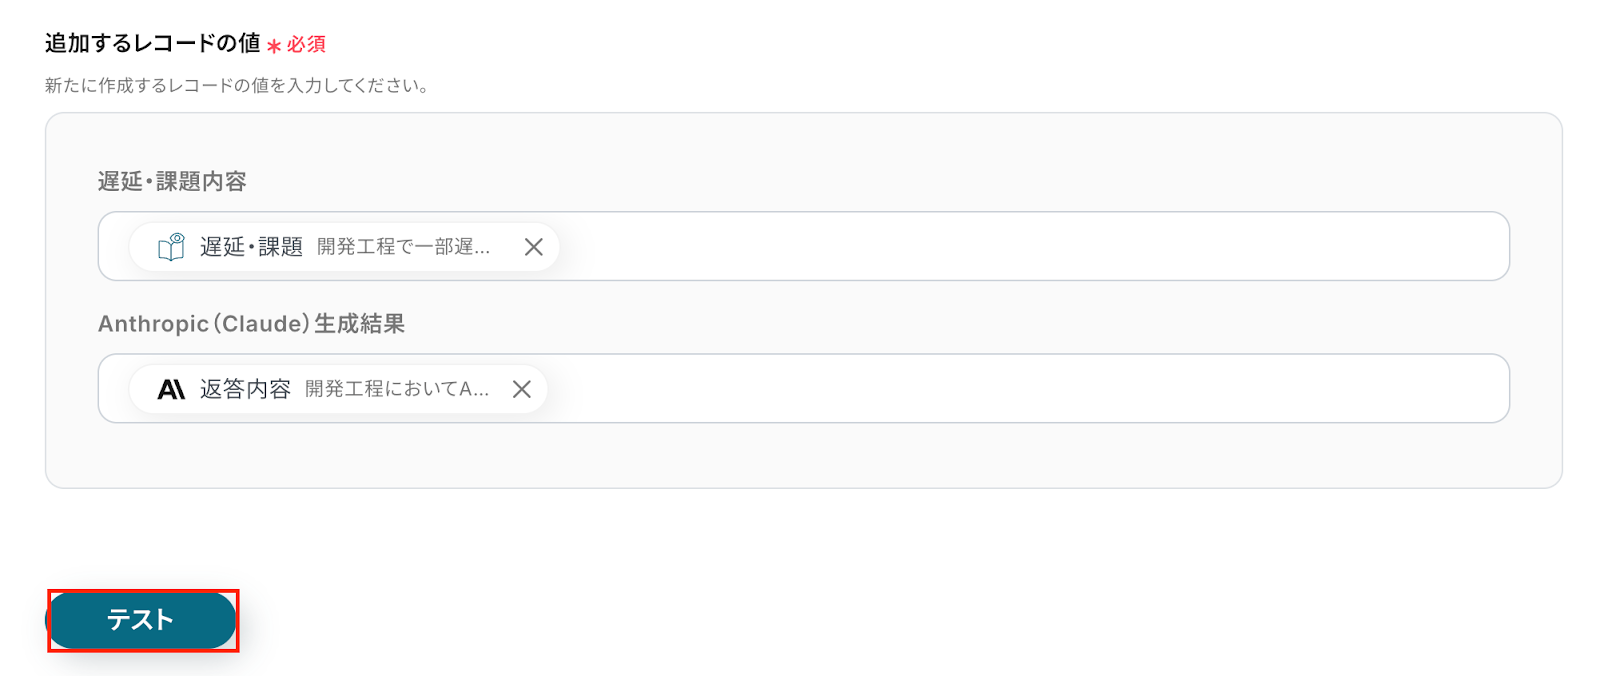The width and height of the screenshot is (1600, 676).
Task: Click the 遅延・課題内容 field label
Action: (x=172, y=182)
